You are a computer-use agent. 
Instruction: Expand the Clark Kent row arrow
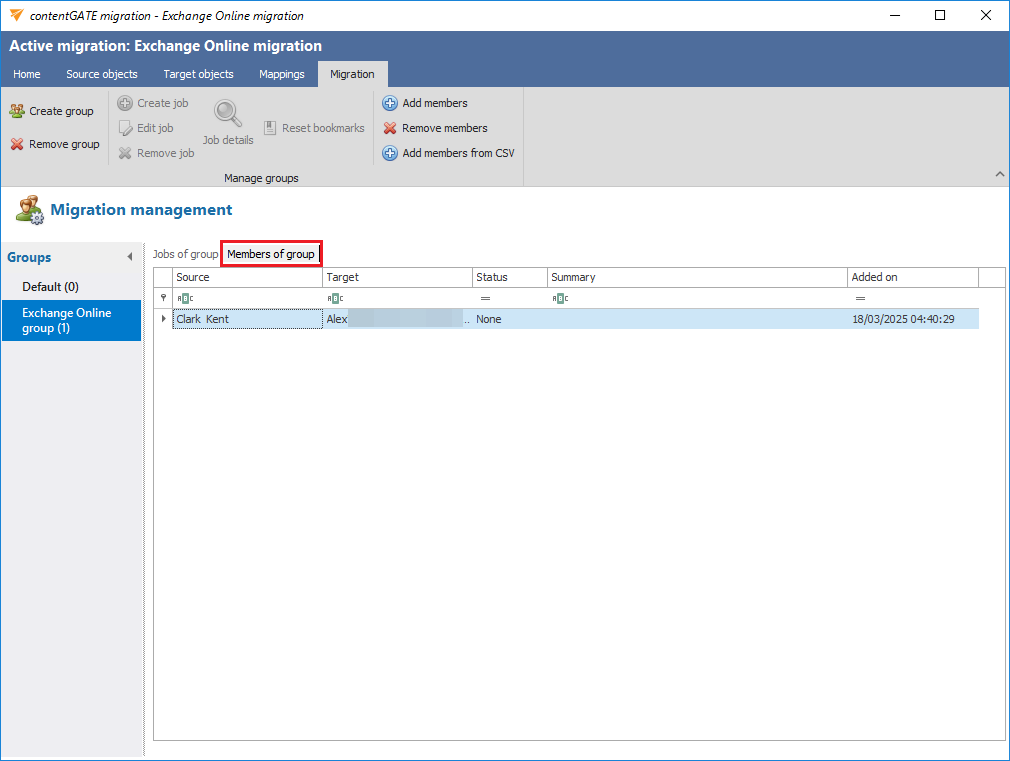163,319
